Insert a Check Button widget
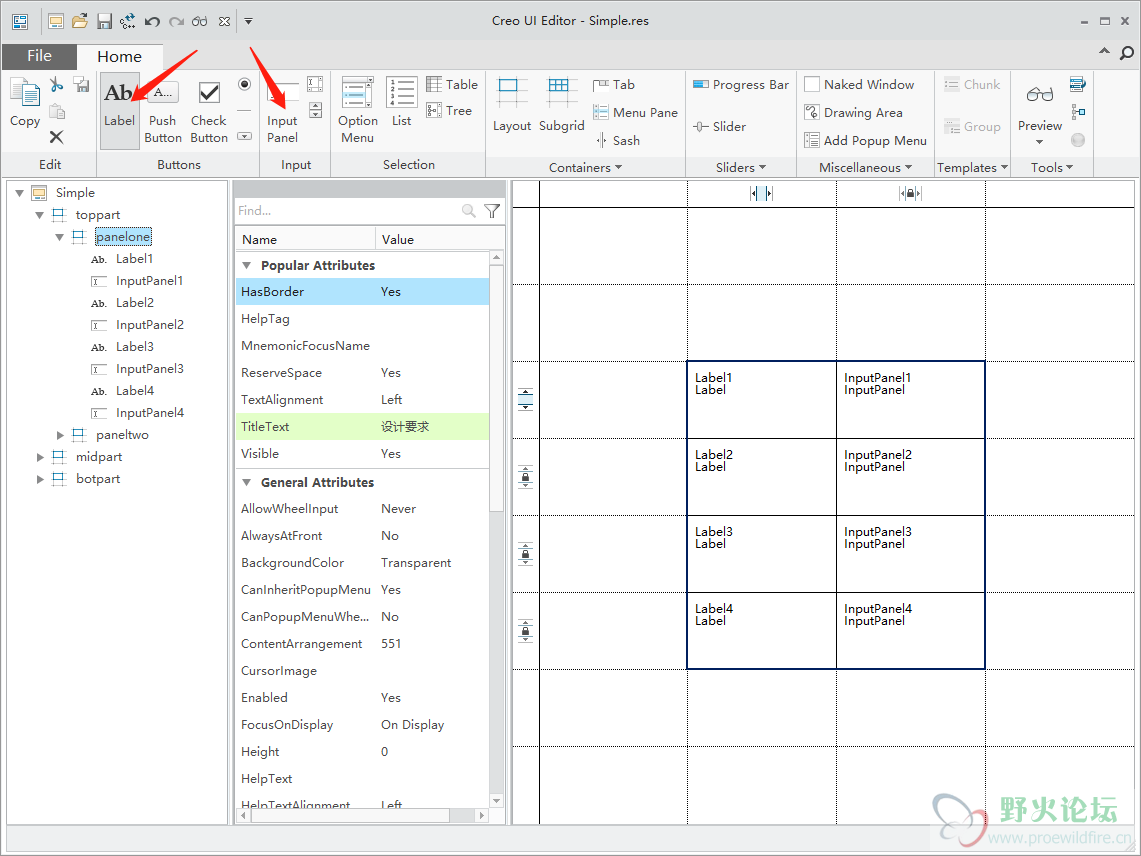This screenshot has width=1141, height=856. (209, 111)
